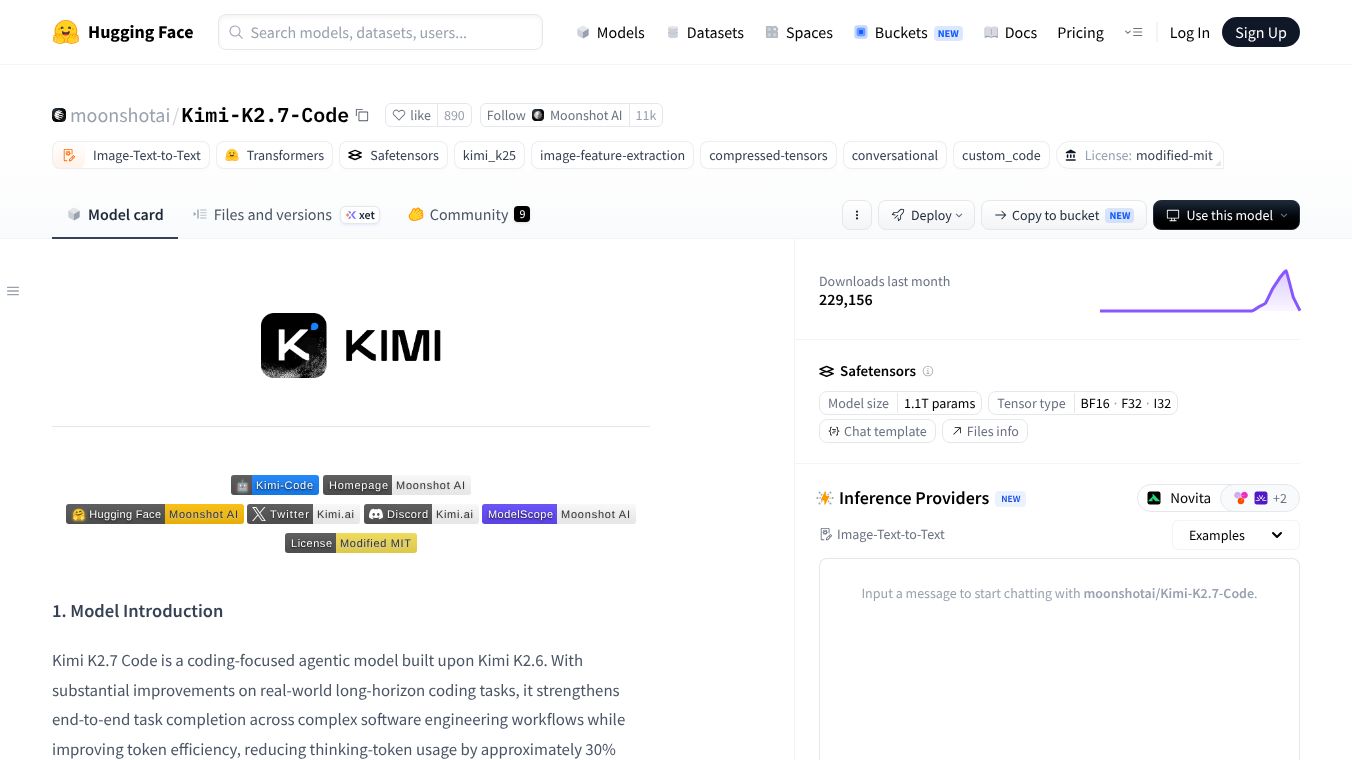Image resolution: width=1352 pixels, height=760 pixels.
Task: Switch to the Community tab
Action: [468, 215]
